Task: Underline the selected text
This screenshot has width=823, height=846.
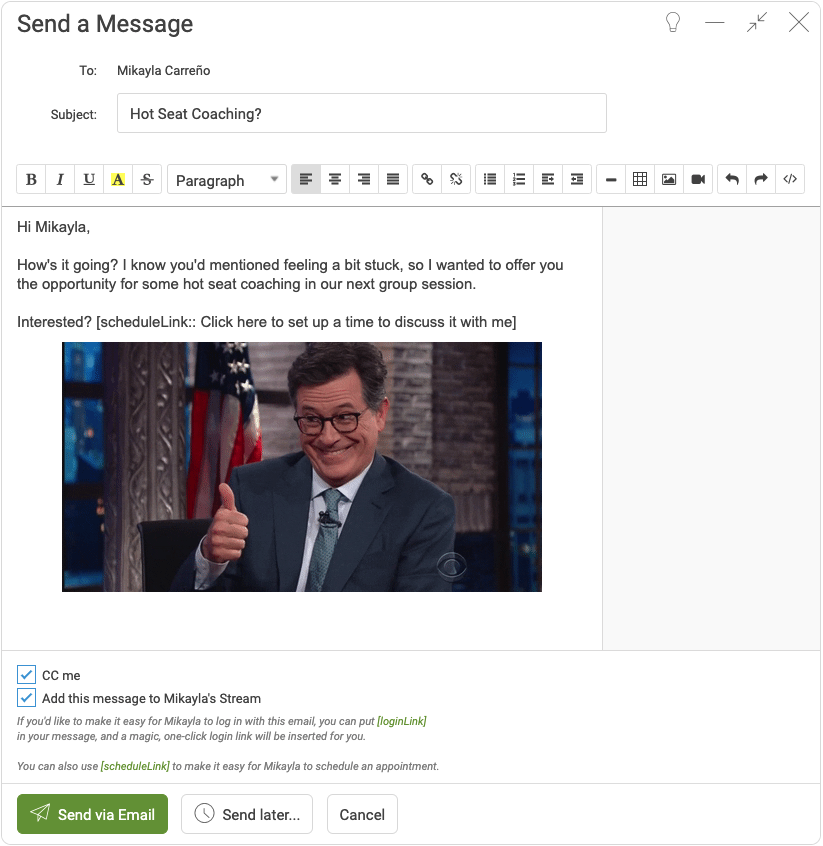Action: click(89, 179)
